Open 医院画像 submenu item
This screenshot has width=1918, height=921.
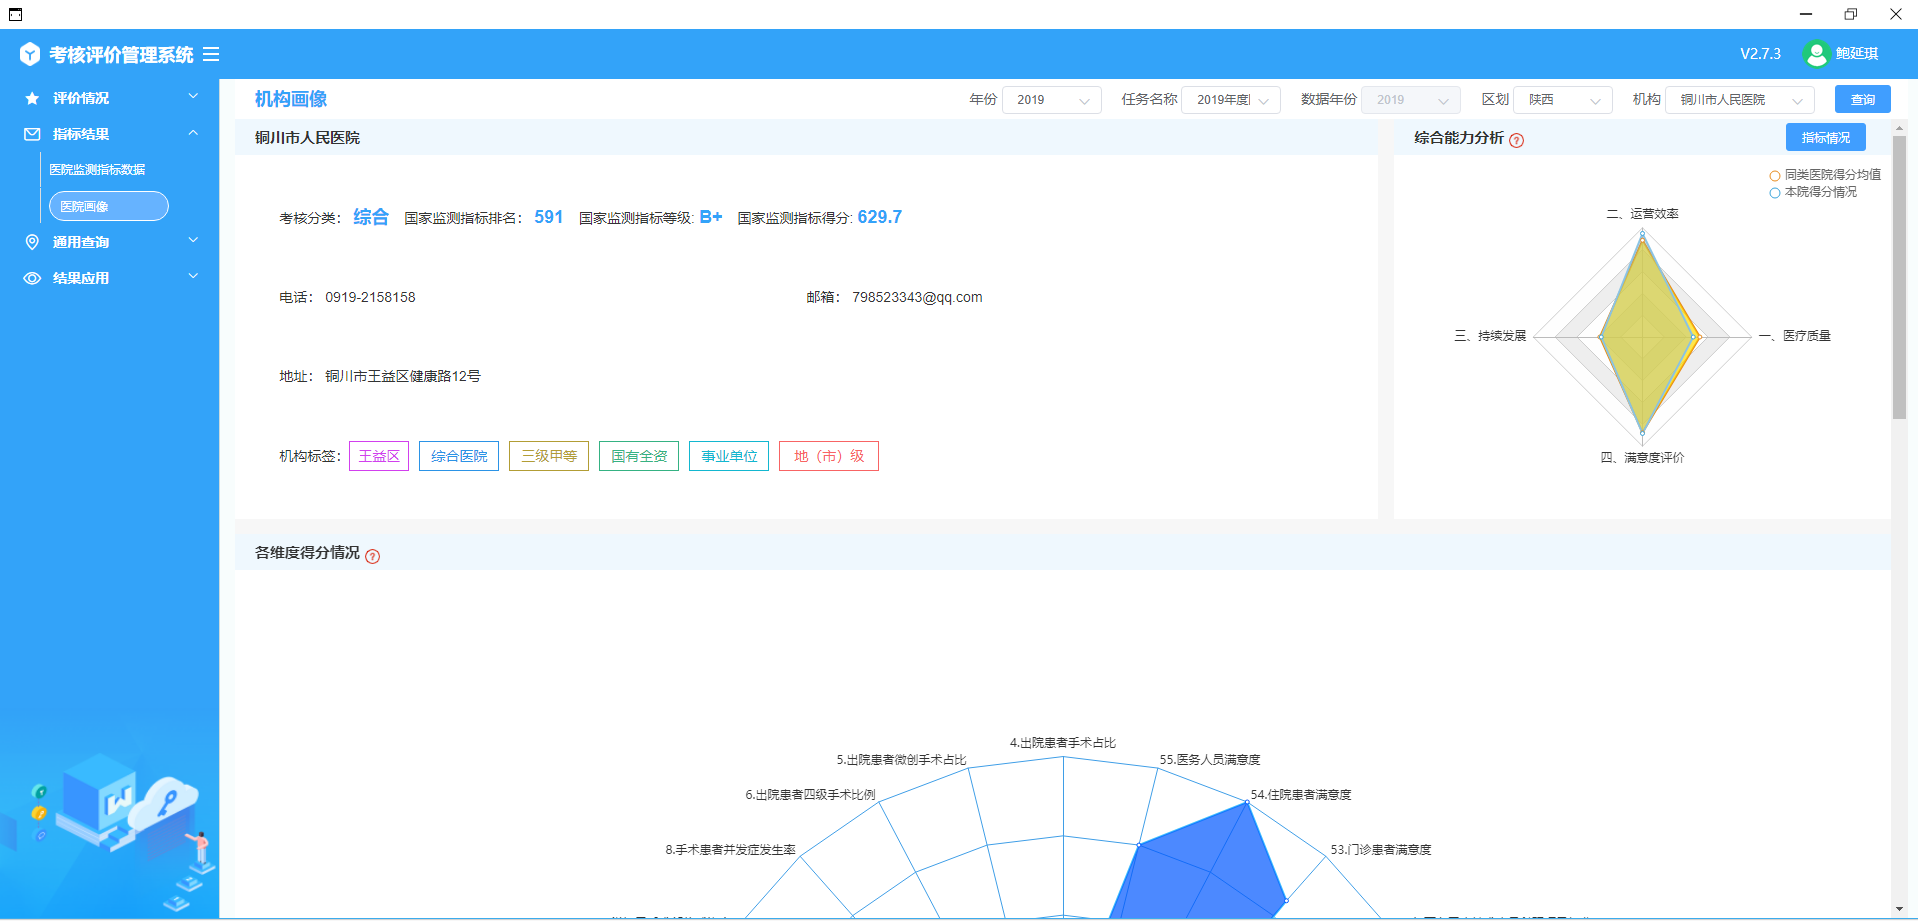coord(109,206)
